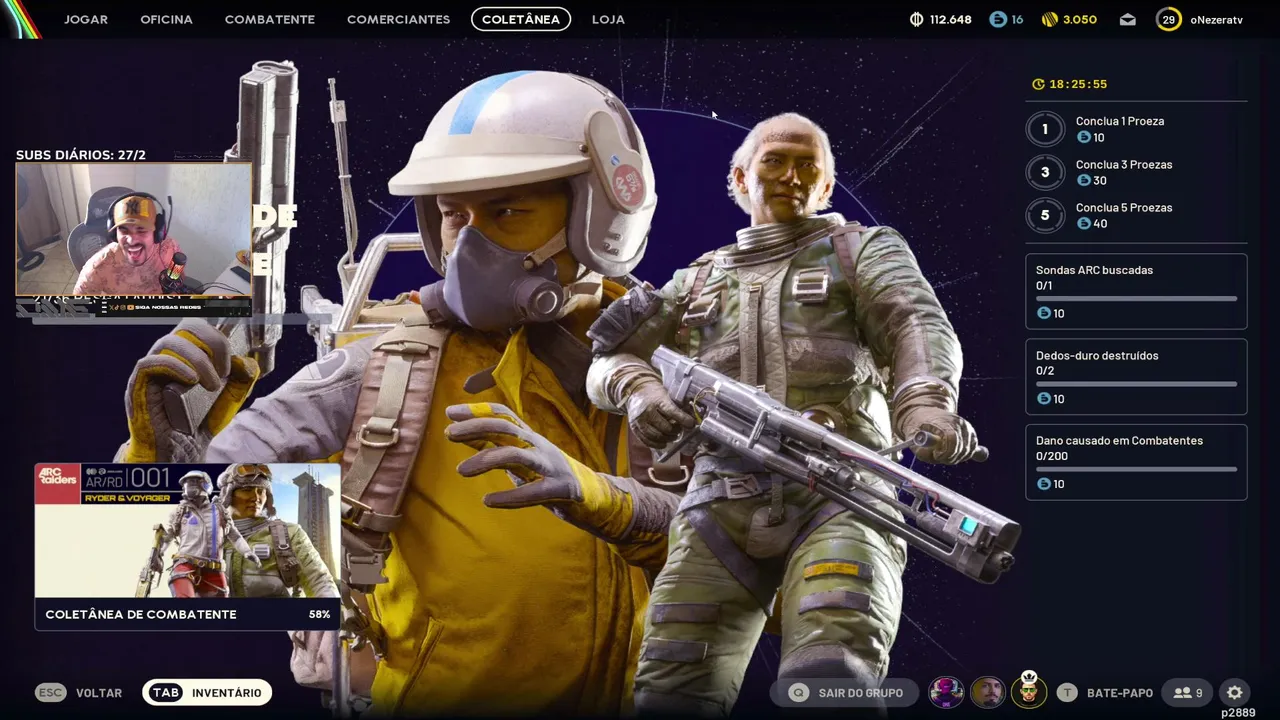Click the coin currency icon near 112.648
This screenshot has width=1280, height=720.
pos(917,19)
